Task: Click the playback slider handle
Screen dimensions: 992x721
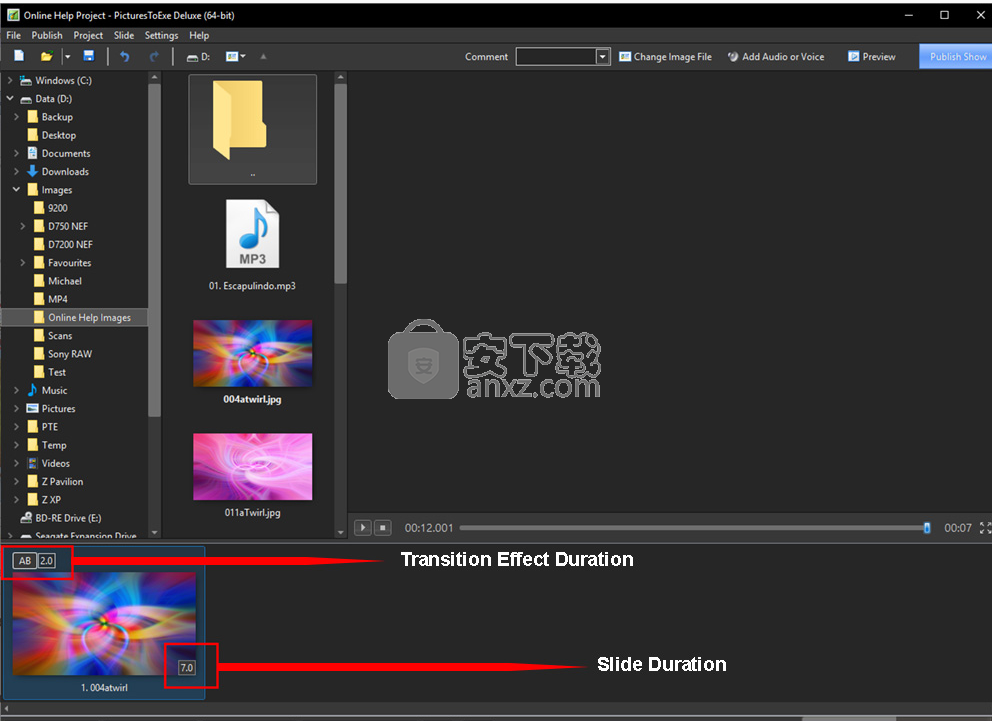Action: (x=927, y=527)
